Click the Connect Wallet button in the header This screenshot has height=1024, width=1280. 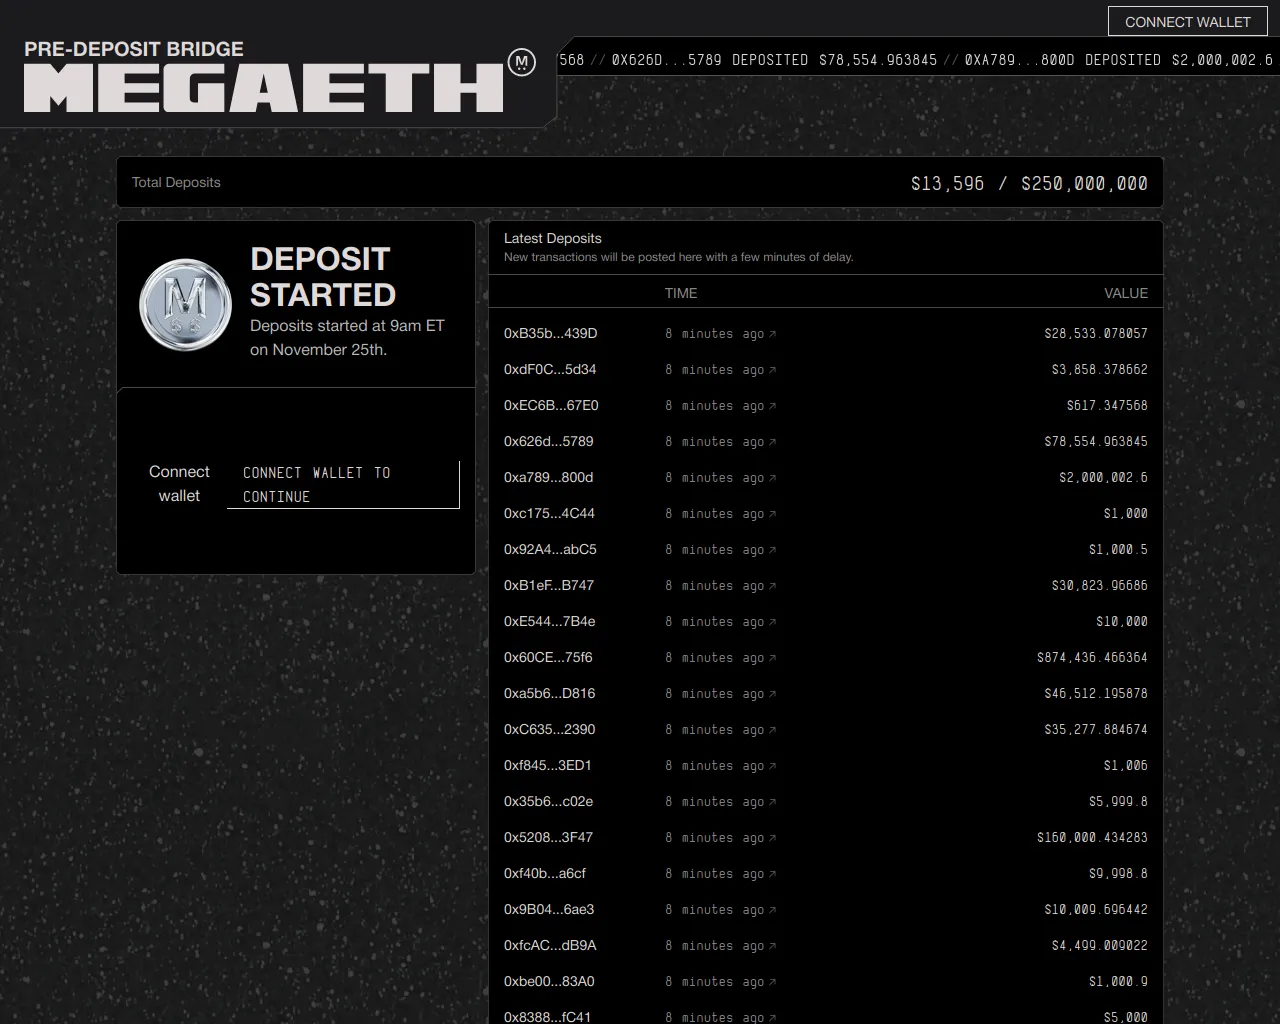tap(1187, 21)
